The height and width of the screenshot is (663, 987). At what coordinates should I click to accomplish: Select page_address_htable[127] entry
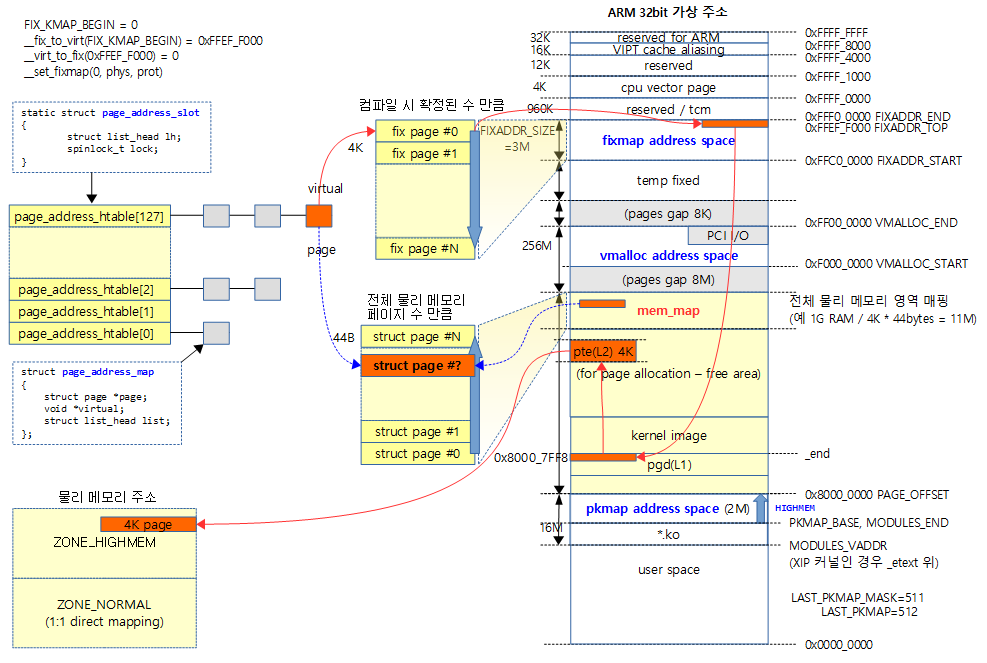point(90,216)
